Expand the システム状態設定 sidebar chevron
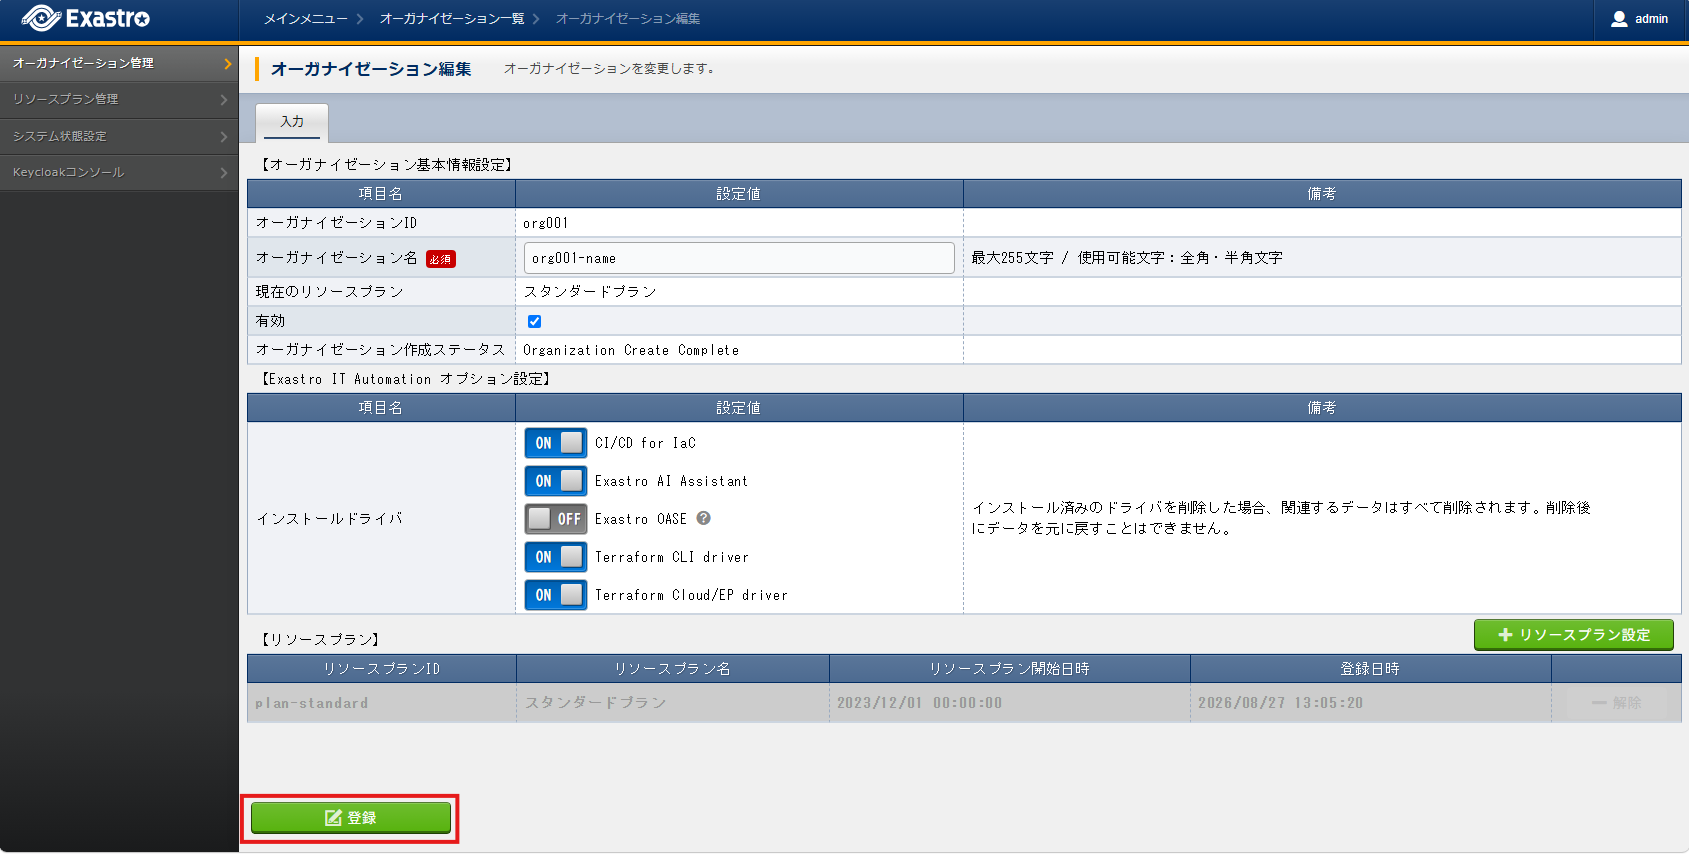1689x854 pixels. tap(223, 136)
